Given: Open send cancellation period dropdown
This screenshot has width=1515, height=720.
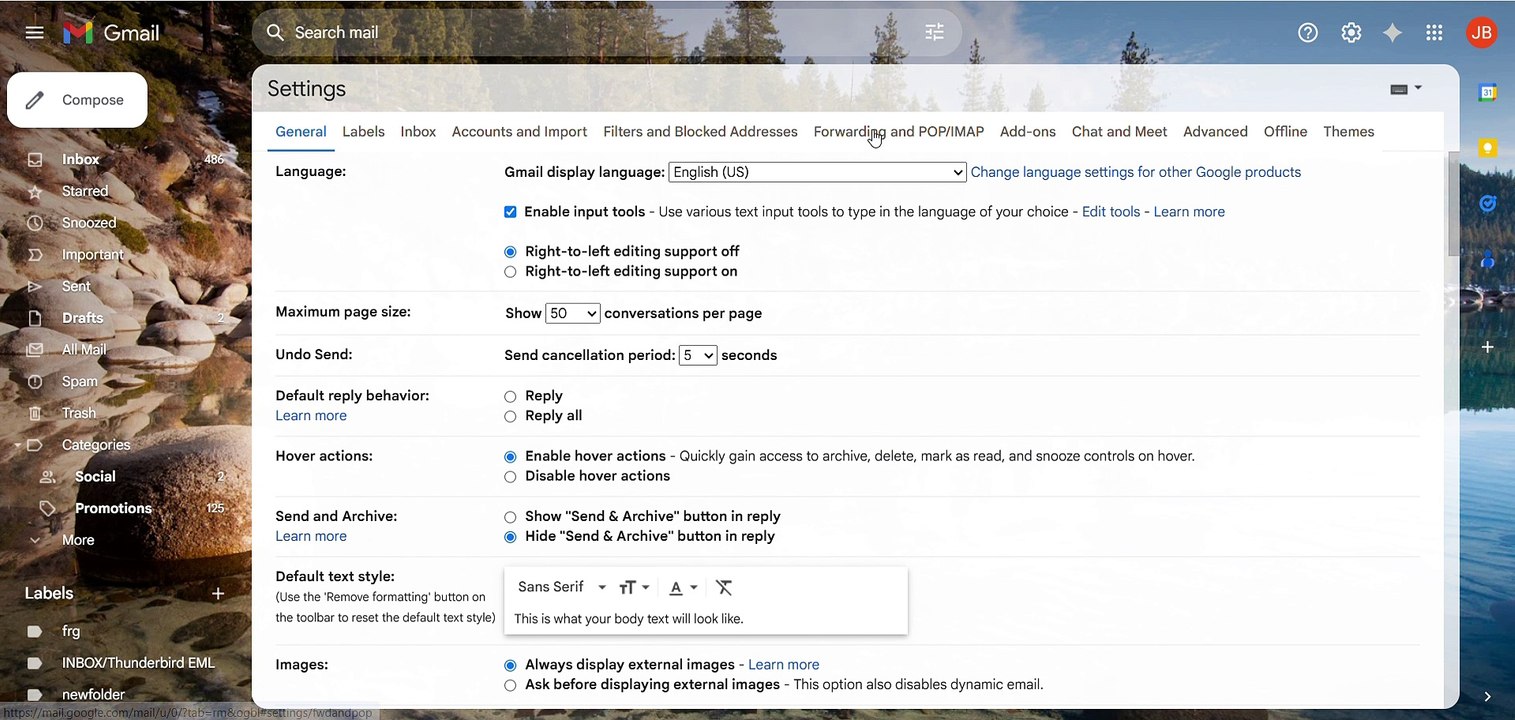Looking at the screenshot, I should pos(698,355).
